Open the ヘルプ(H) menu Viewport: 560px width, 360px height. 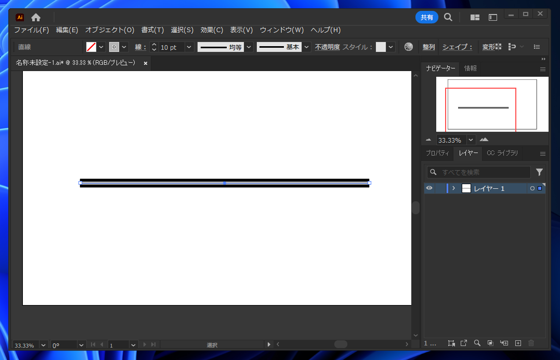pyautogui.click(x=326, y=30)
